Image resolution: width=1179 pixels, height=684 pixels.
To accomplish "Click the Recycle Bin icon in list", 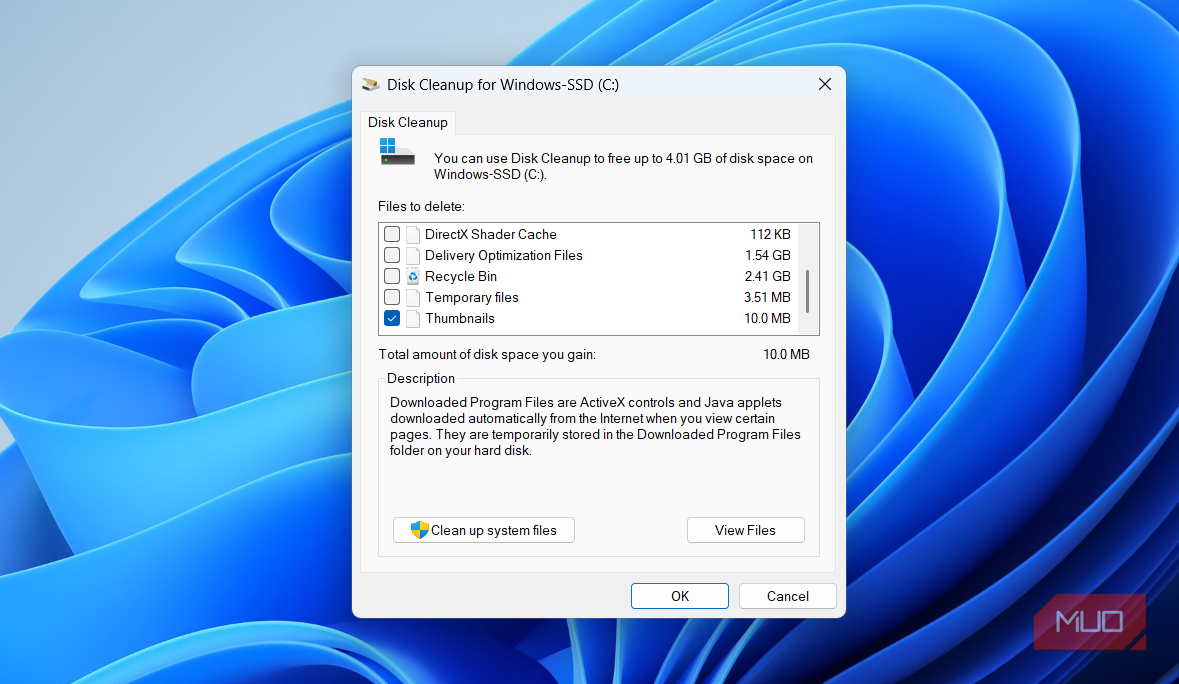I will (x=413, y=277).
